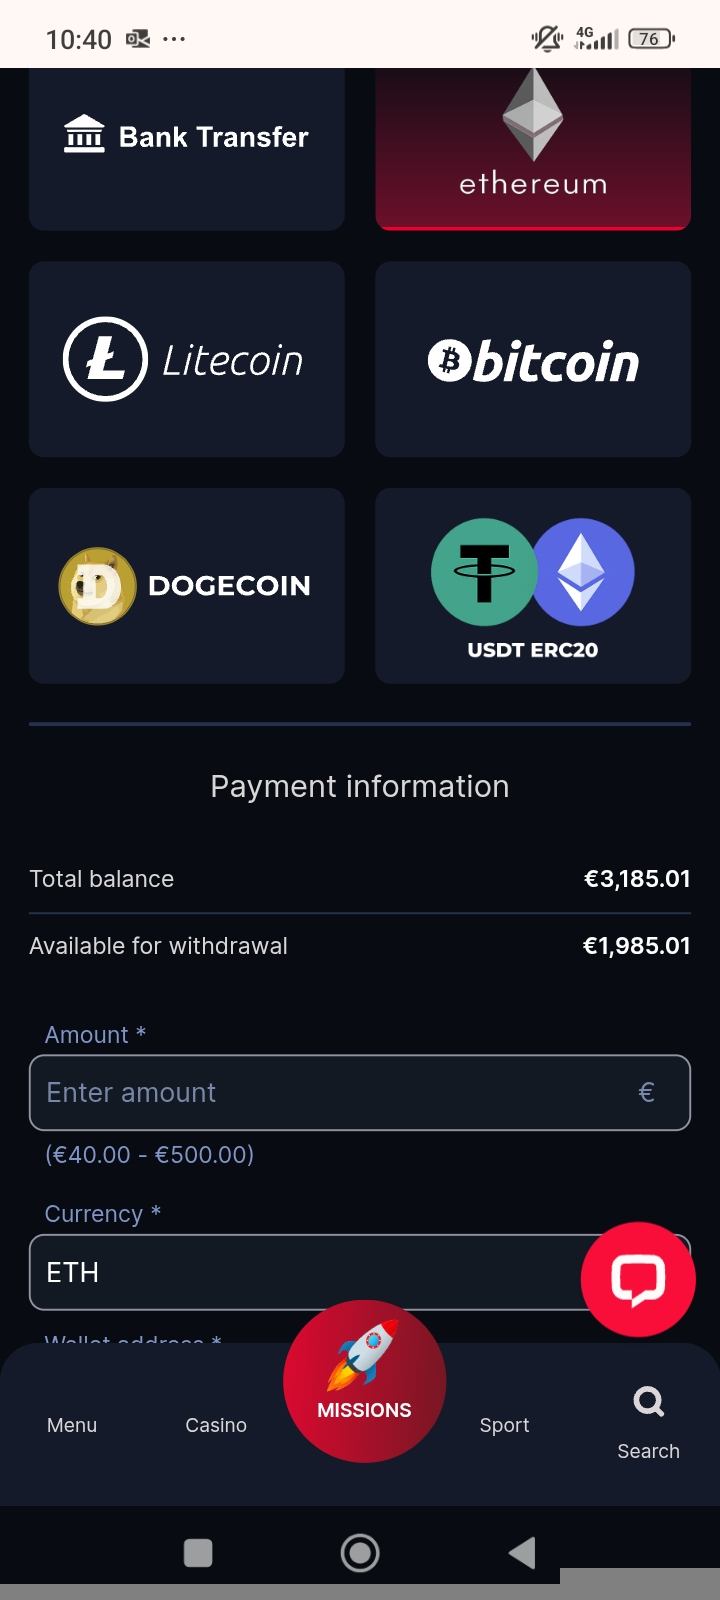Image resolution: width=720 pixels, height=1600 pixels.
Task: Tap the total balance value
Action: [637, 879]
